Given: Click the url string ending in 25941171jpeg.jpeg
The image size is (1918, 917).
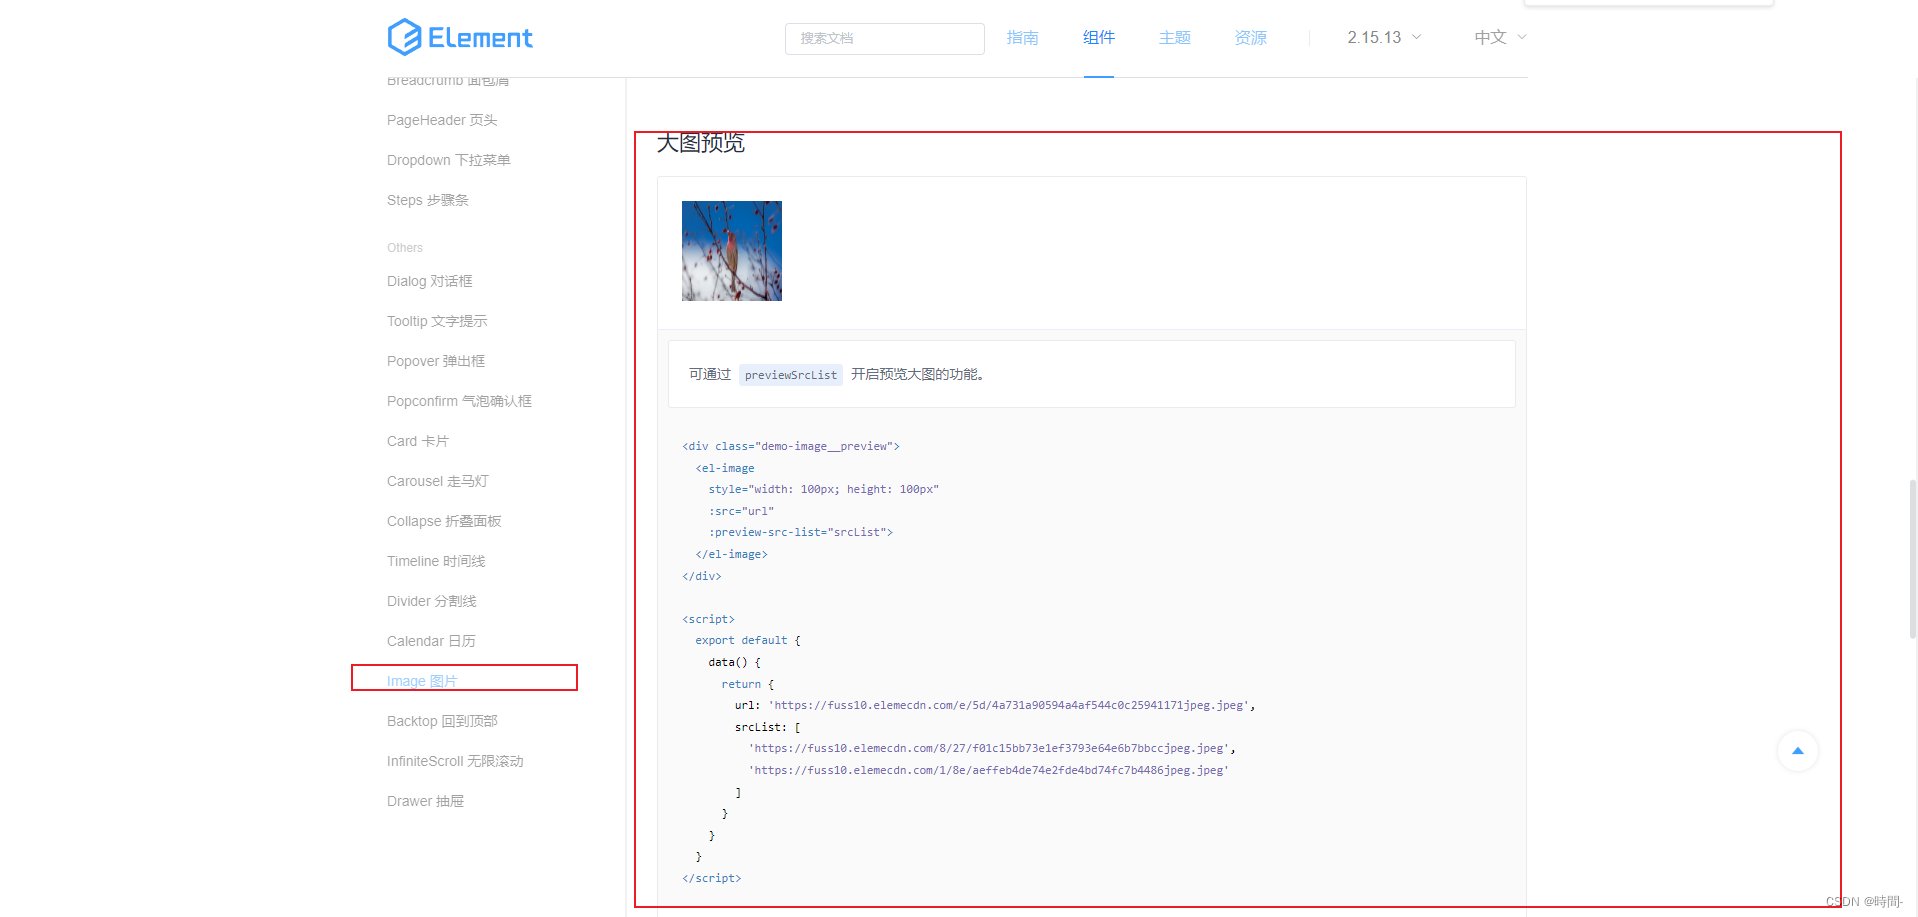Looking at the screenshot, I should (1009, 705).
